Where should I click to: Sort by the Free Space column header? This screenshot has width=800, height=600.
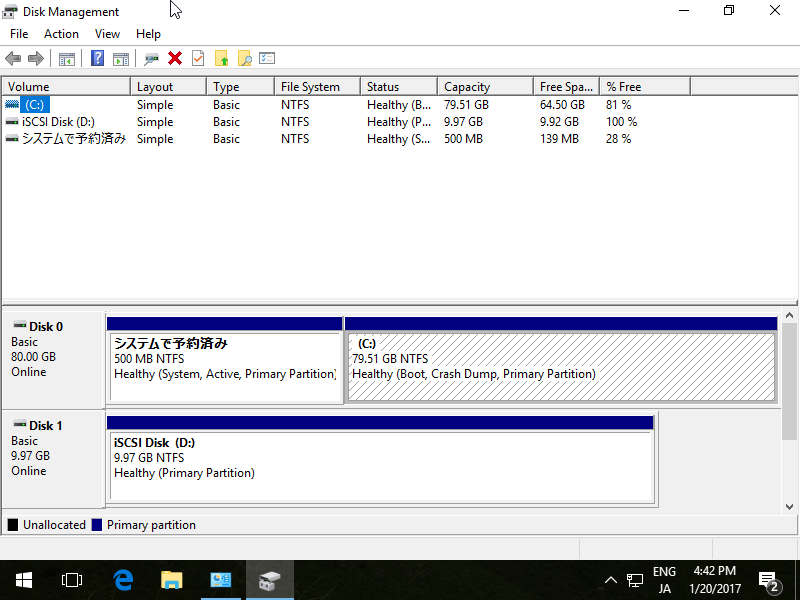click(567, 87)
